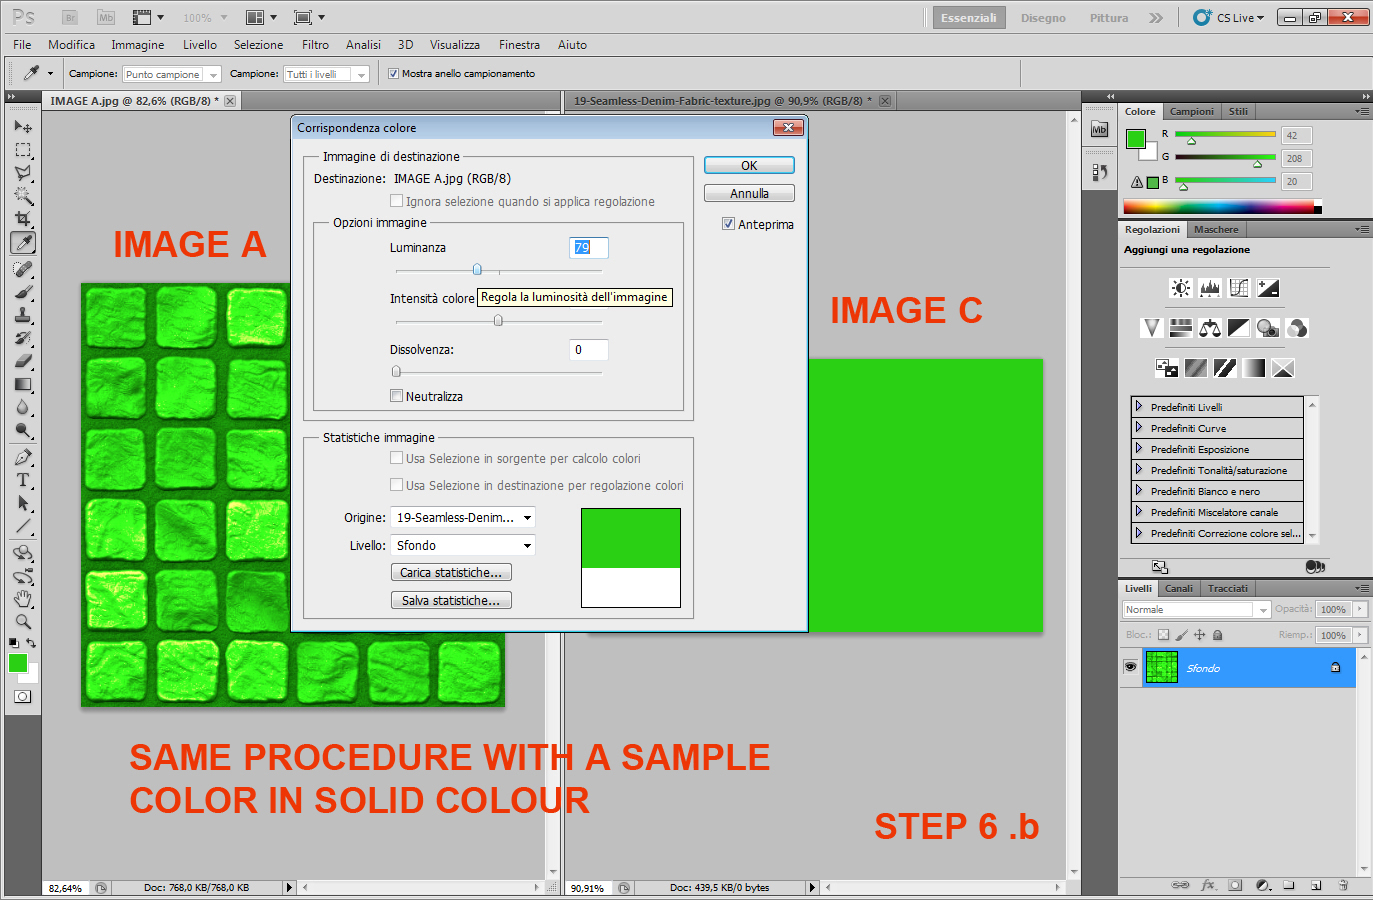Add a Levels adjustment from Regolazioni panel
This screenshot has height=900, width=1373.
click(1210, 288)
